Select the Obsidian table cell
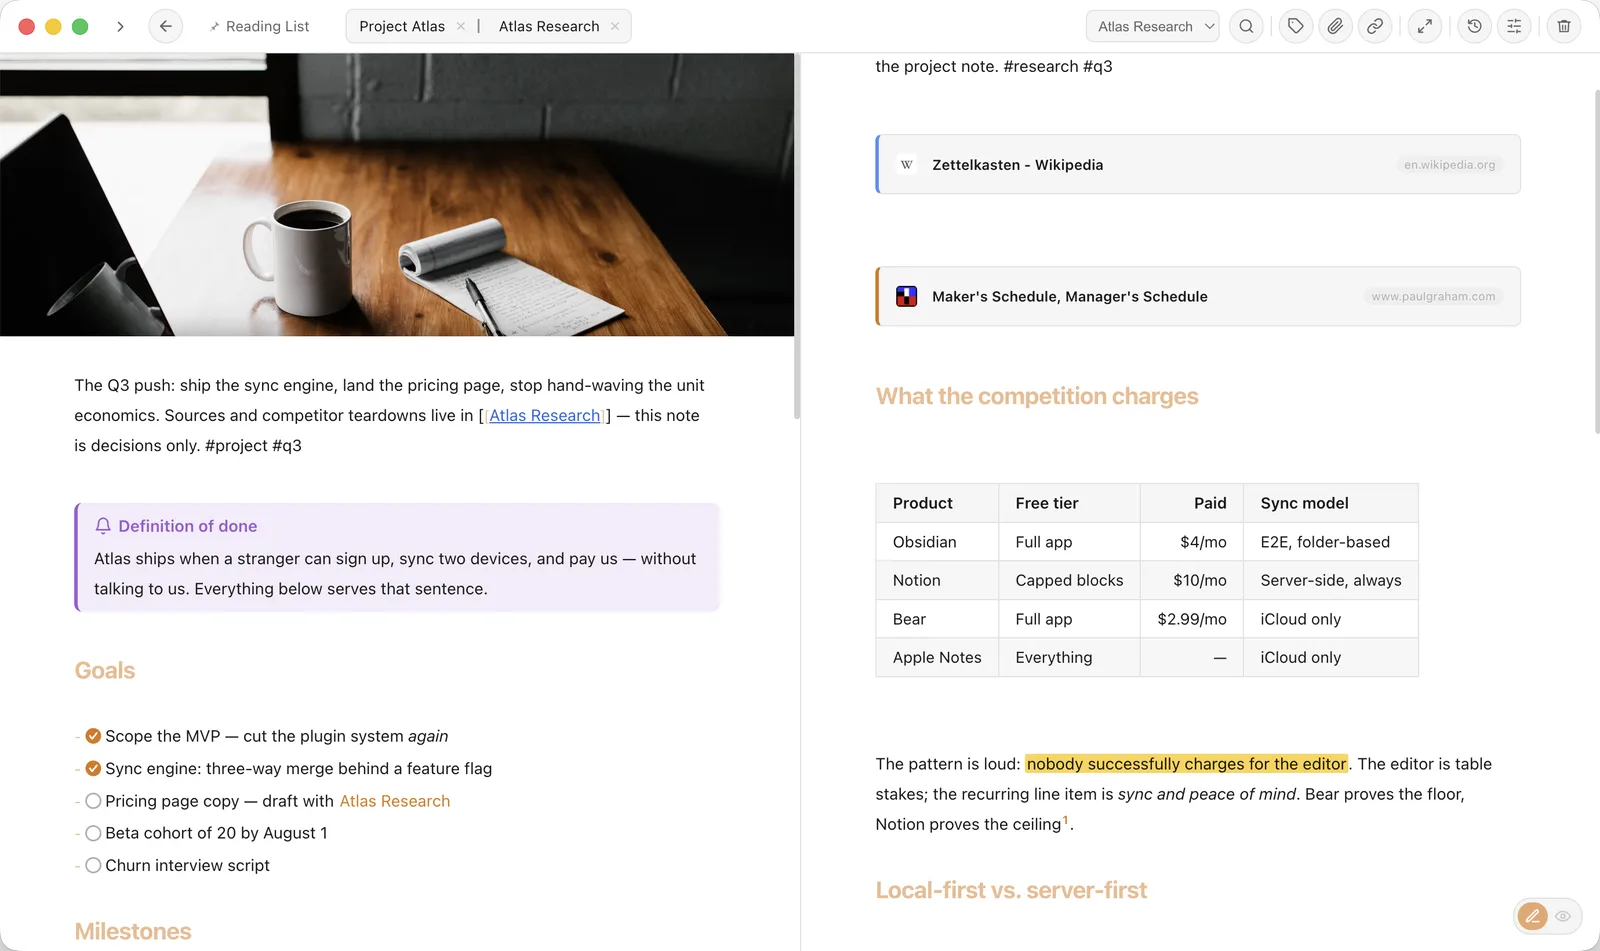The width and height of the screenshot is (1600, 951). (x=937, y=542)
